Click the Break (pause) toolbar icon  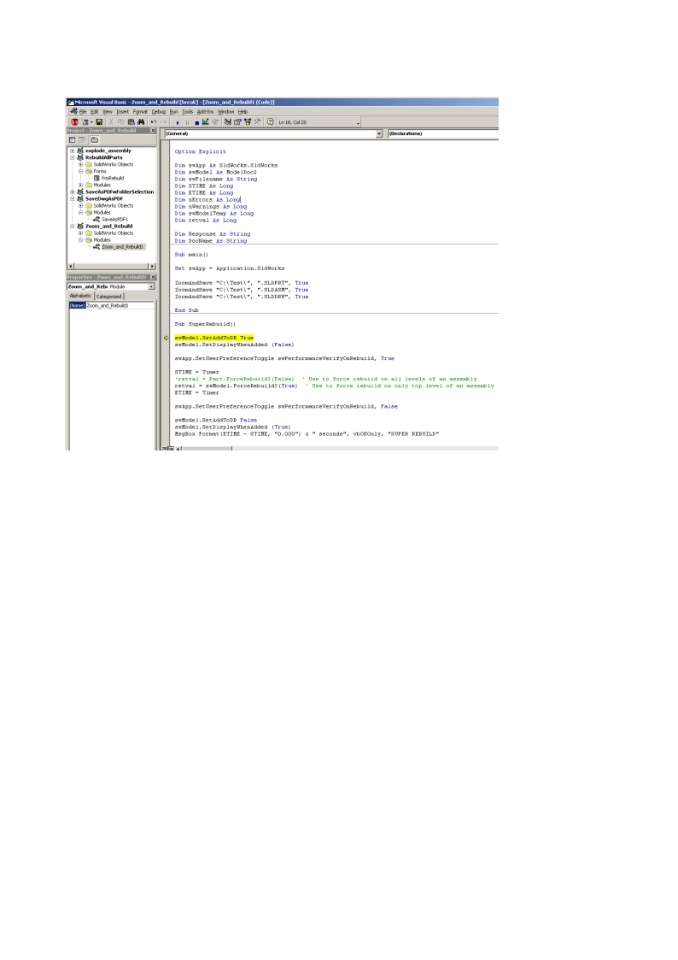tap(187, 122)
